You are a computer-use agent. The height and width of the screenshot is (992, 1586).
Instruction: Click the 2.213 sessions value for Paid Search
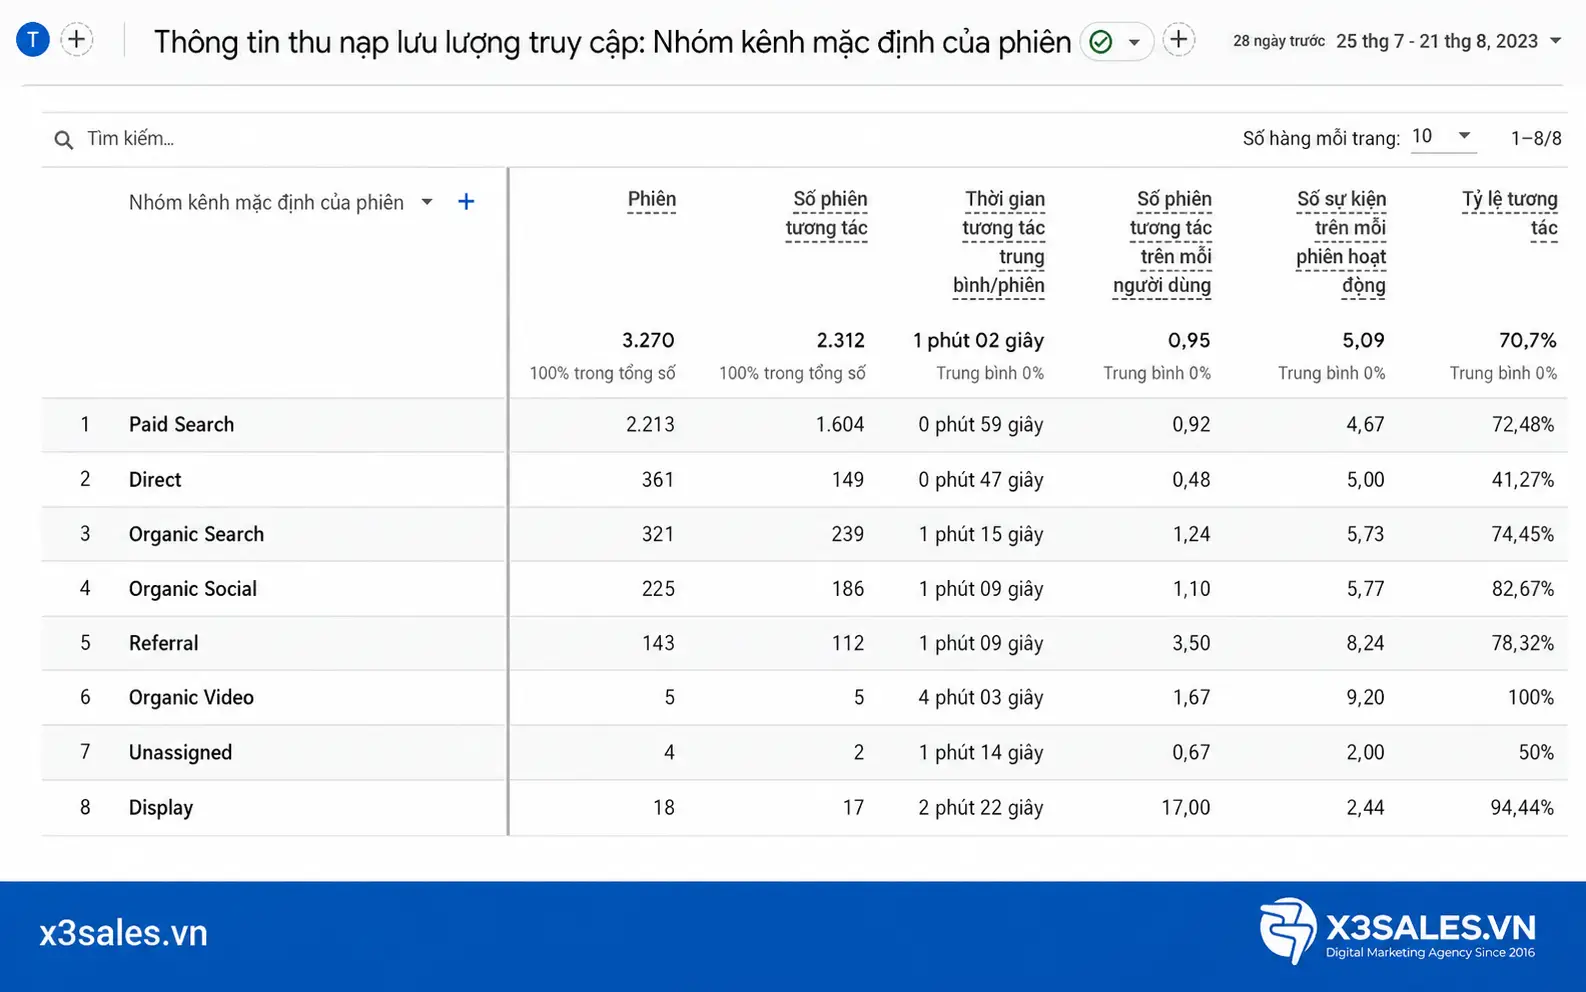pos(650,424)
